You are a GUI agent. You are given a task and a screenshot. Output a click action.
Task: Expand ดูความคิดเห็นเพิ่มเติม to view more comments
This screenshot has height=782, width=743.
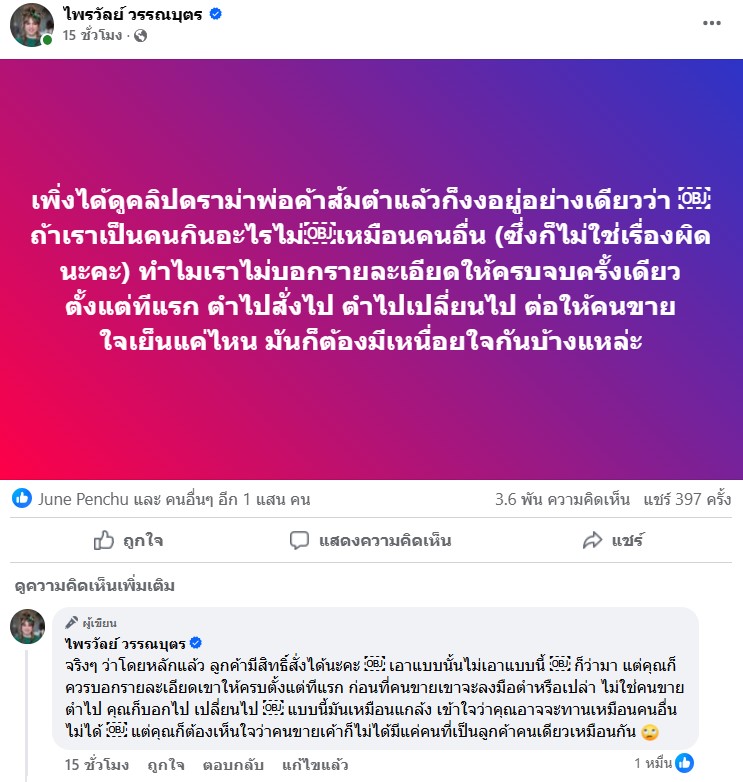95,586
